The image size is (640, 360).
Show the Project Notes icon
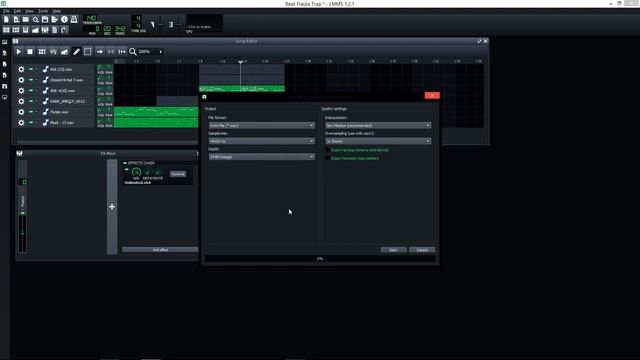point(55,30)
